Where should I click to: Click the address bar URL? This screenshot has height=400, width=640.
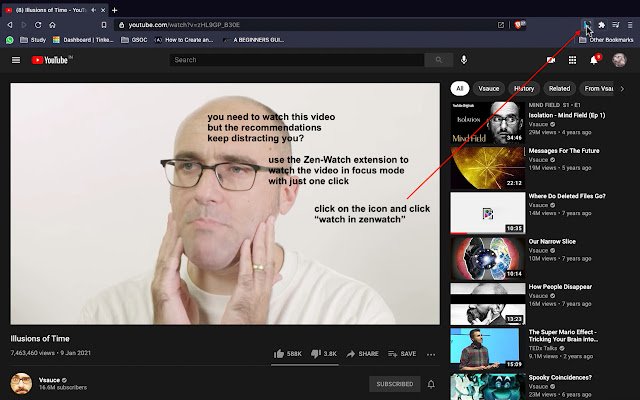[184, 25]
